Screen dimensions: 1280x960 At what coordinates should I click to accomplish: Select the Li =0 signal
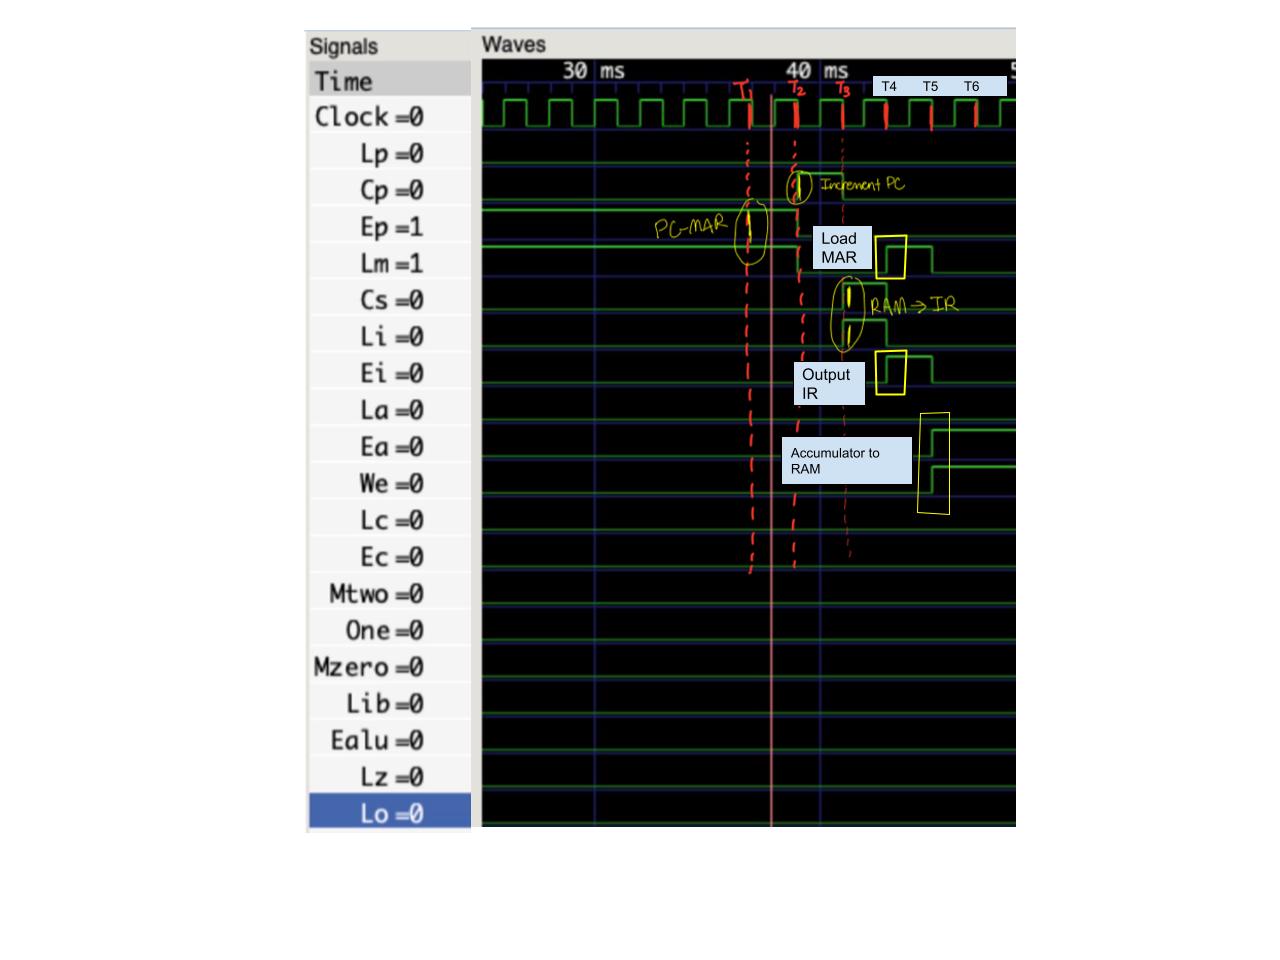390,337
